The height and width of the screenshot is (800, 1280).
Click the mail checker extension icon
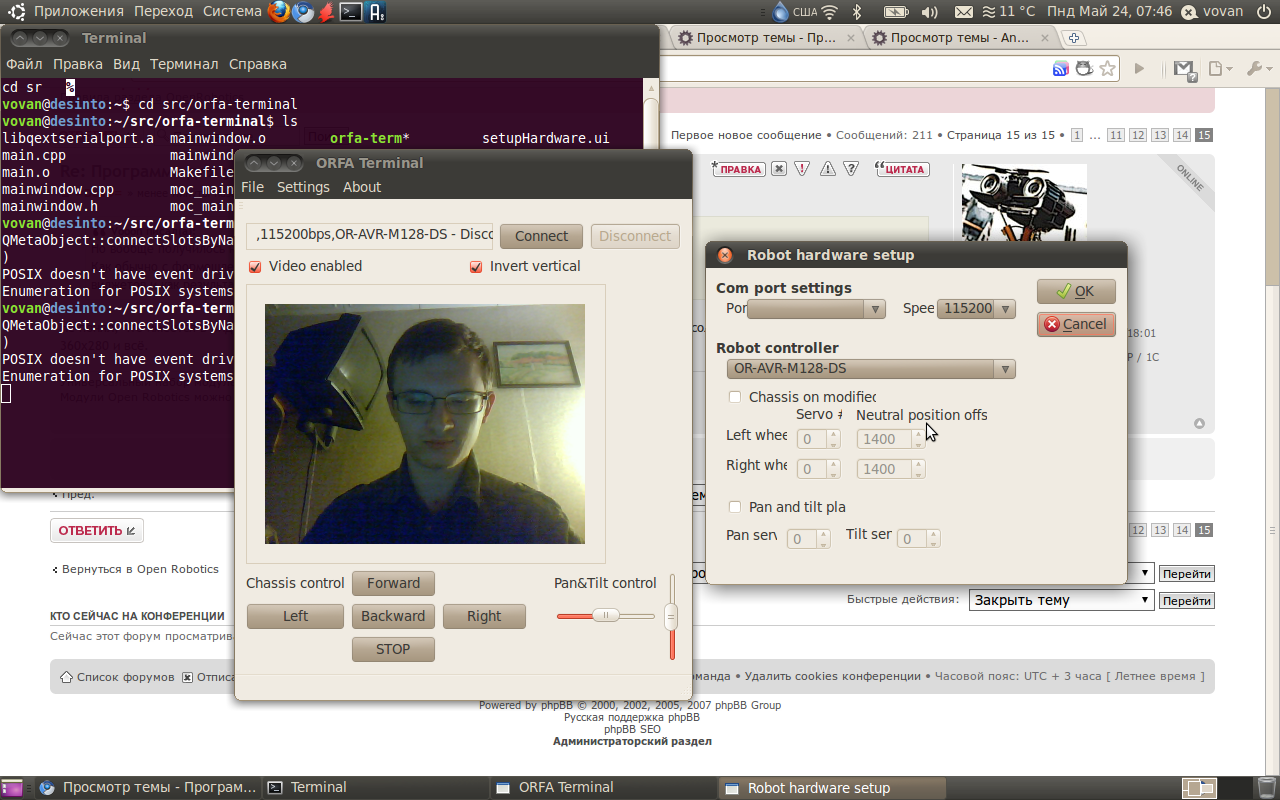1184,69
